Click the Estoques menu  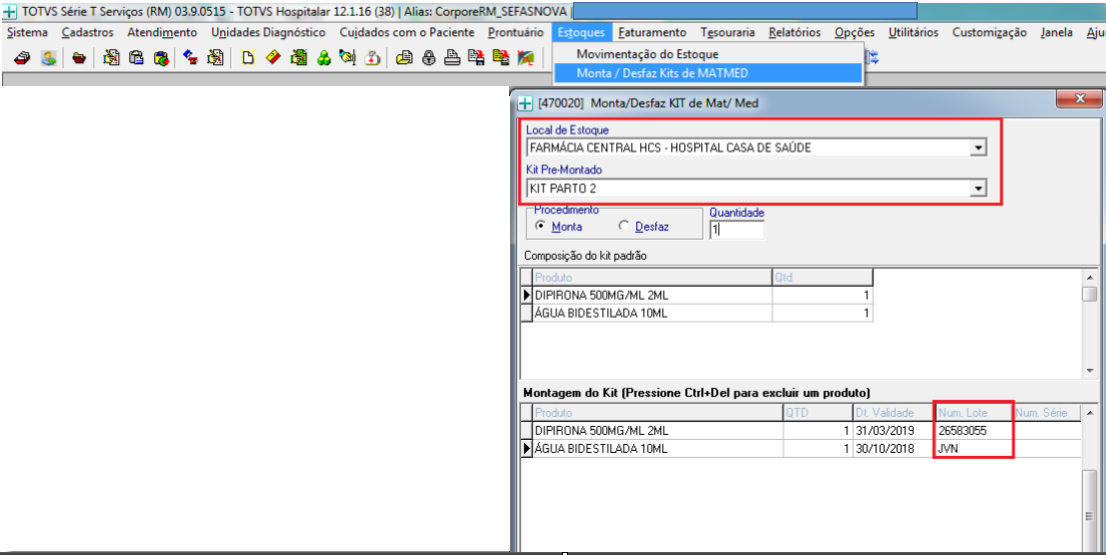pyautogui.click(x=581, y=32)
